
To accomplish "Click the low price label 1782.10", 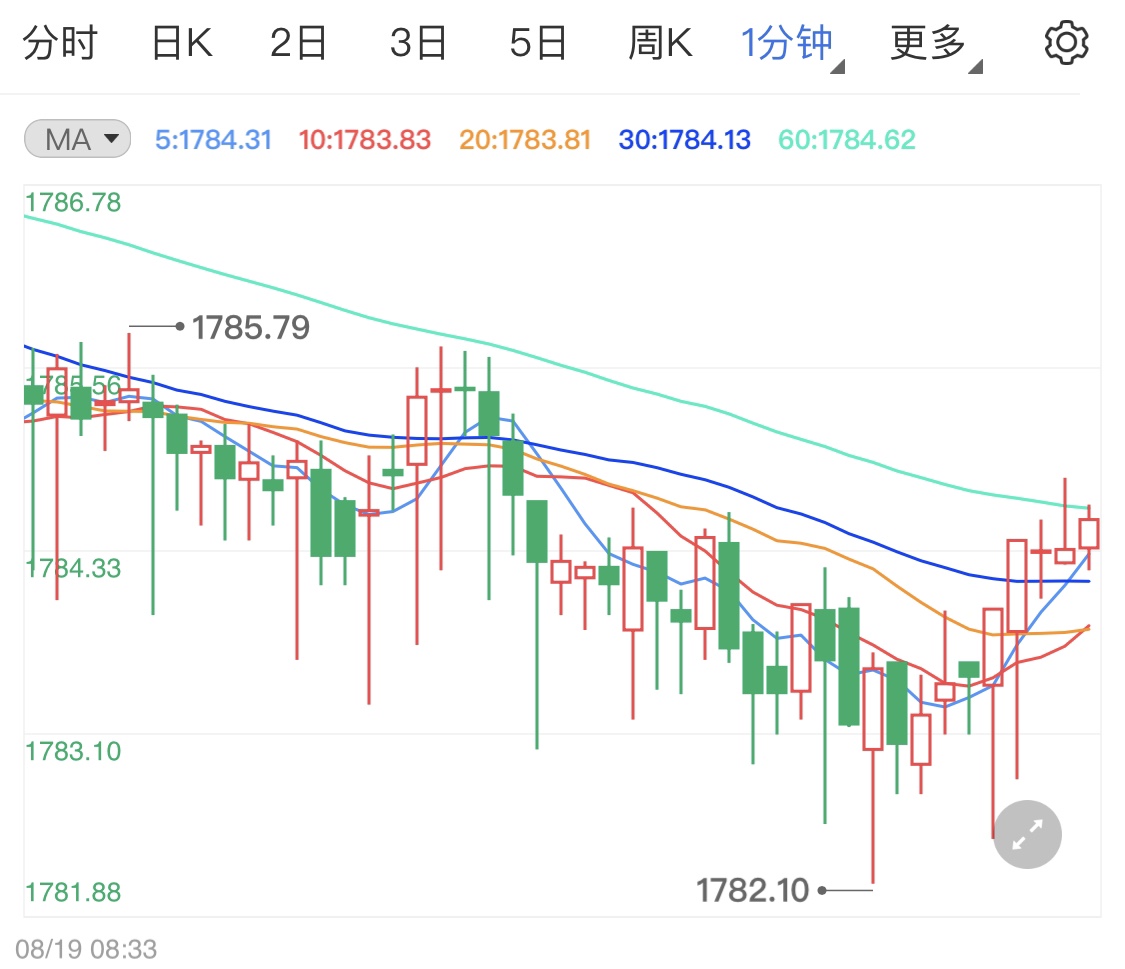I will coord(753,890).
